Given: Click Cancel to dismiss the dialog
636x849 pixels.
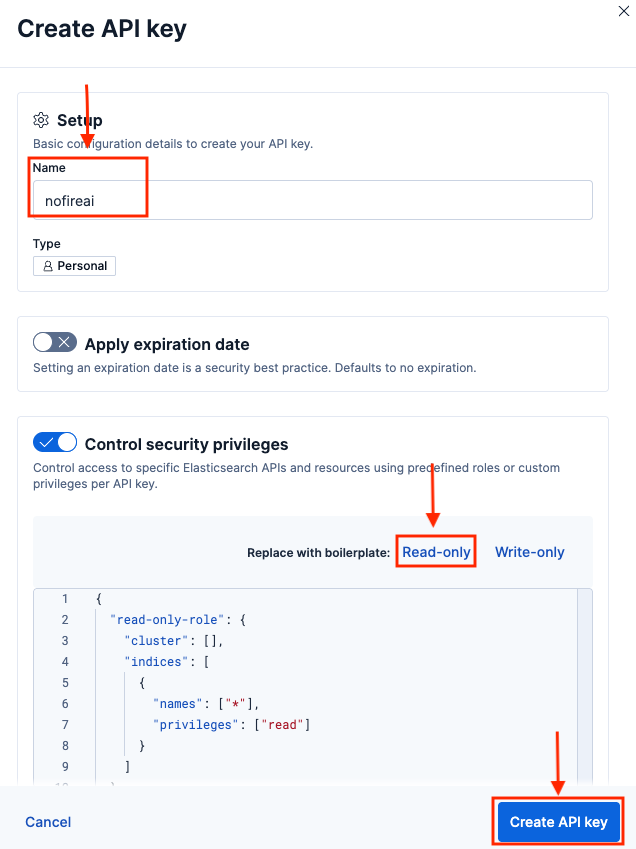Looking at the screenshot, I should pos(48,821).
